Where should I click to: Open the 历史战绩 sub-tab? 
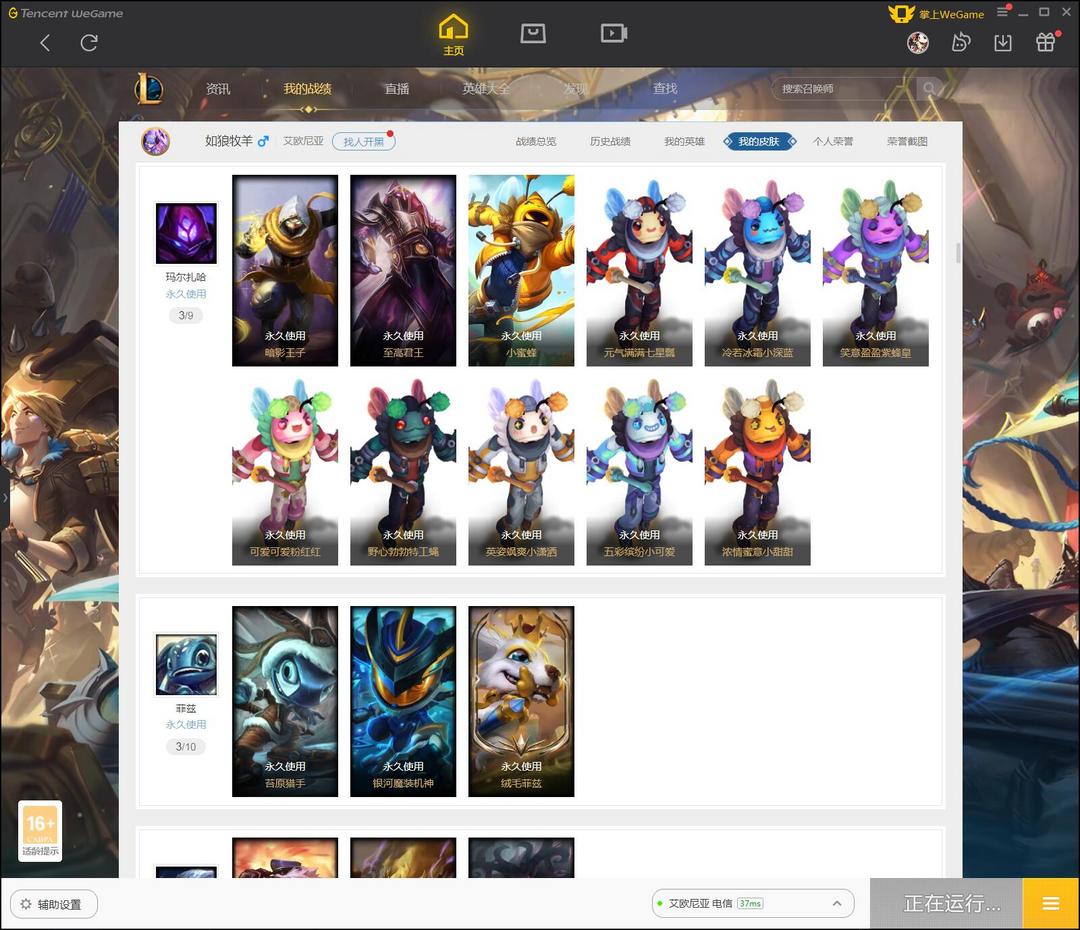(x=610, y=141)
